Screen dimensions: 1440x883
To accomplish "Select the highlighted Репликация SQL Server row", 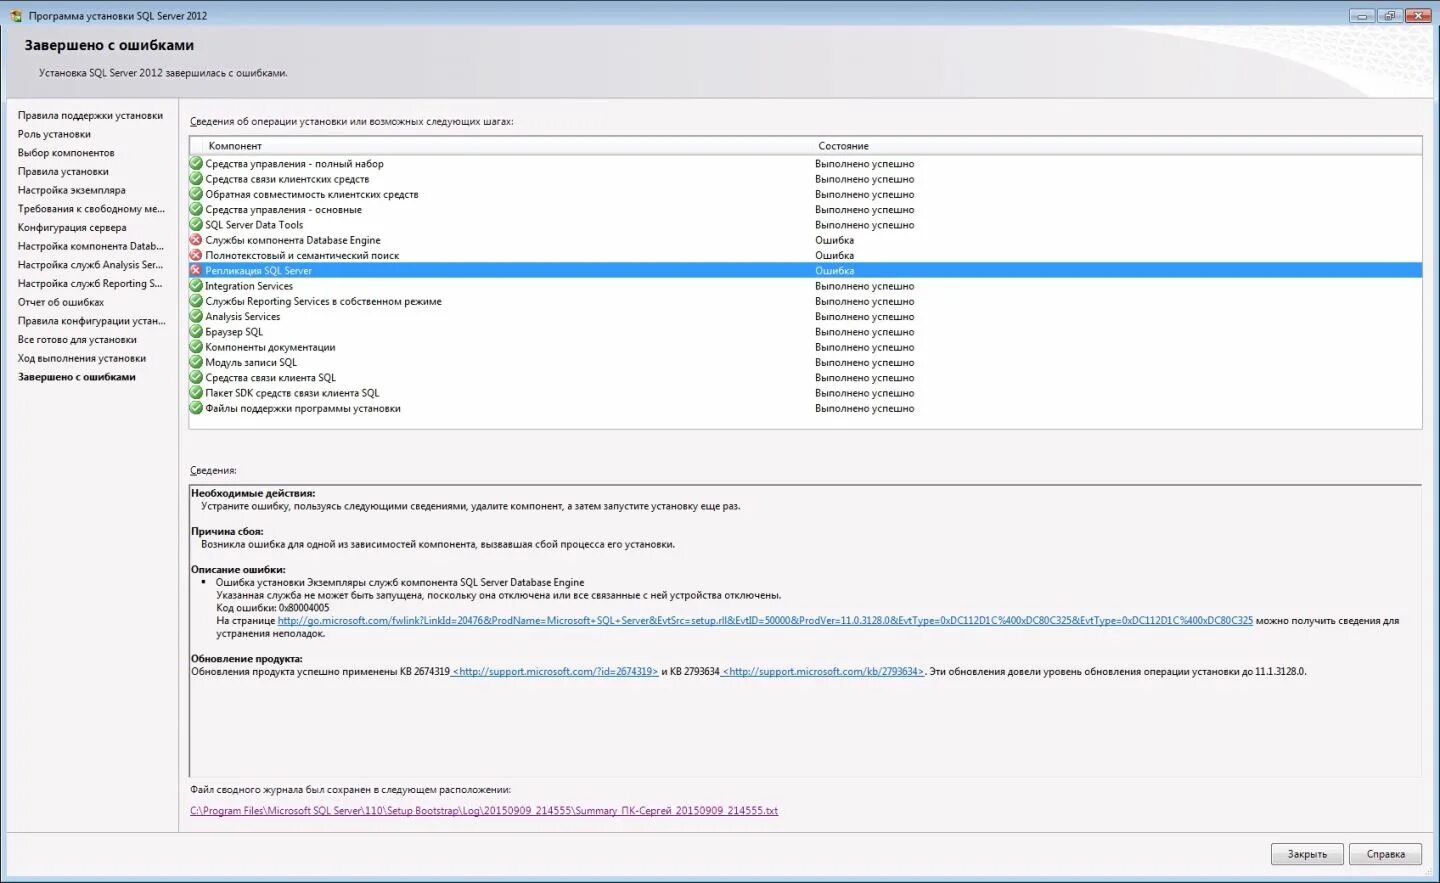I will [x=805, y=271].
